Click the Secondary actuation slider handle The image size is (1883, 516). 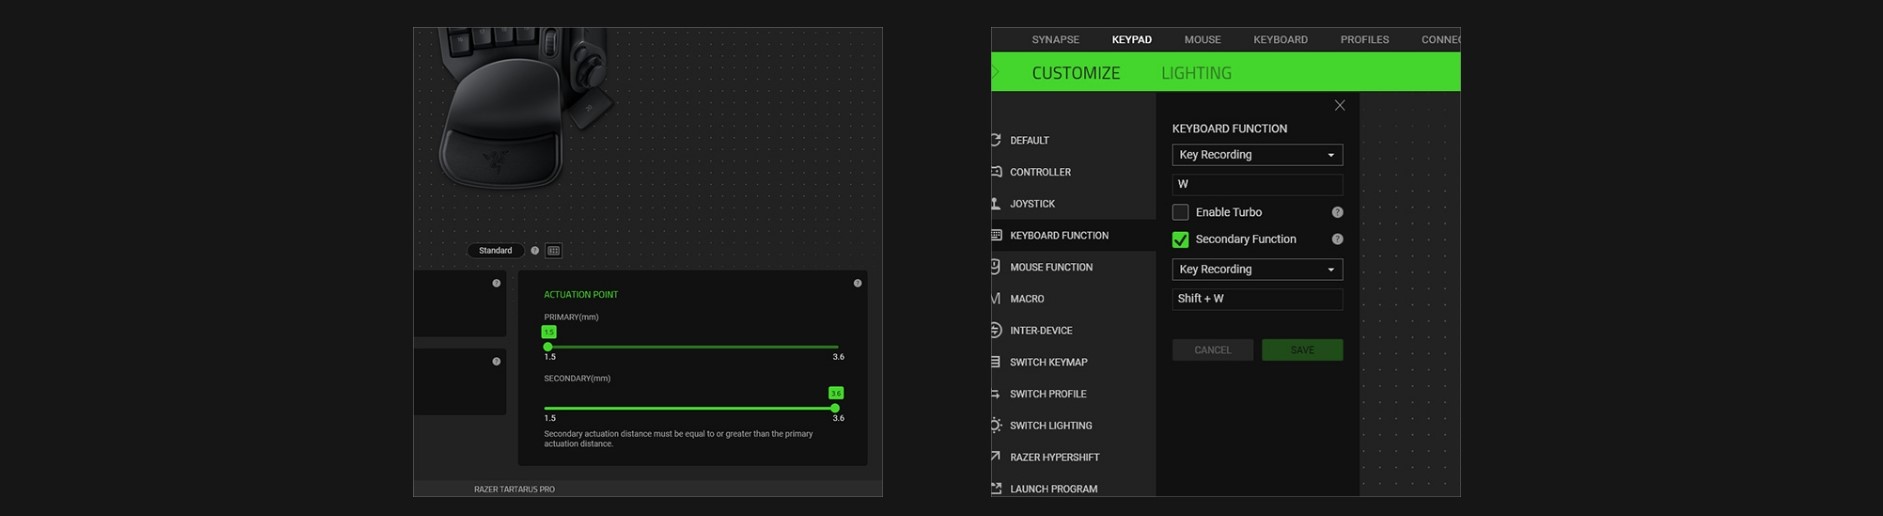click(x=835, y=408)
